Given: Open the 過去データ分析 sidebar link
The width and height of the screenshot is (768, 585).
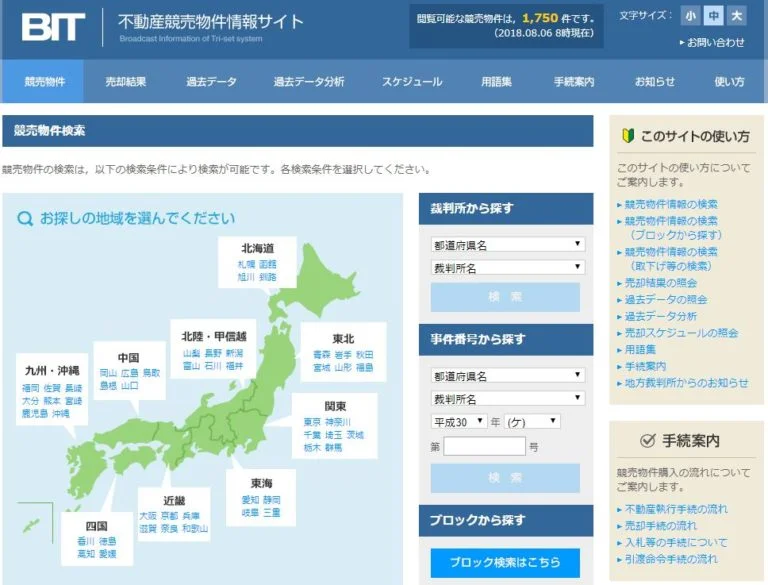Looking at the screenshot, I should tap(660, 316).
